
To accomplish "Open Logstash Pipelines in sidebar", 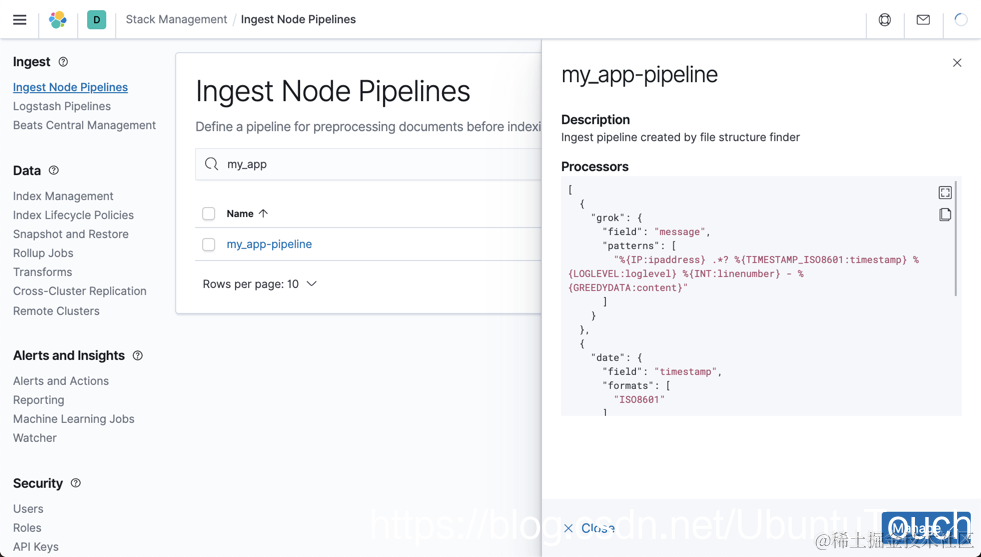I will tap(62, 106).
